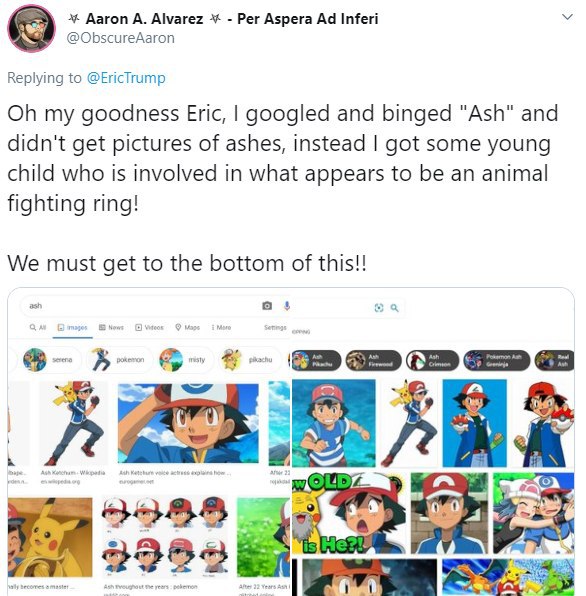This screenshot has width=586, height=596.
Task: Open the Maps tab
Action: (187, 327)
